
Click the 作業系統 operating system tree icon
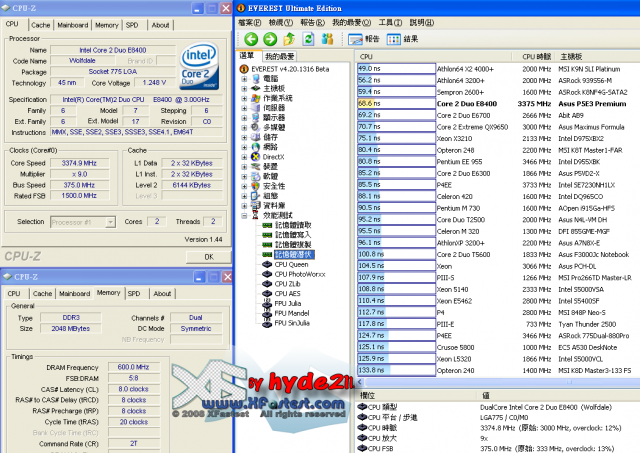pos(256,98)
